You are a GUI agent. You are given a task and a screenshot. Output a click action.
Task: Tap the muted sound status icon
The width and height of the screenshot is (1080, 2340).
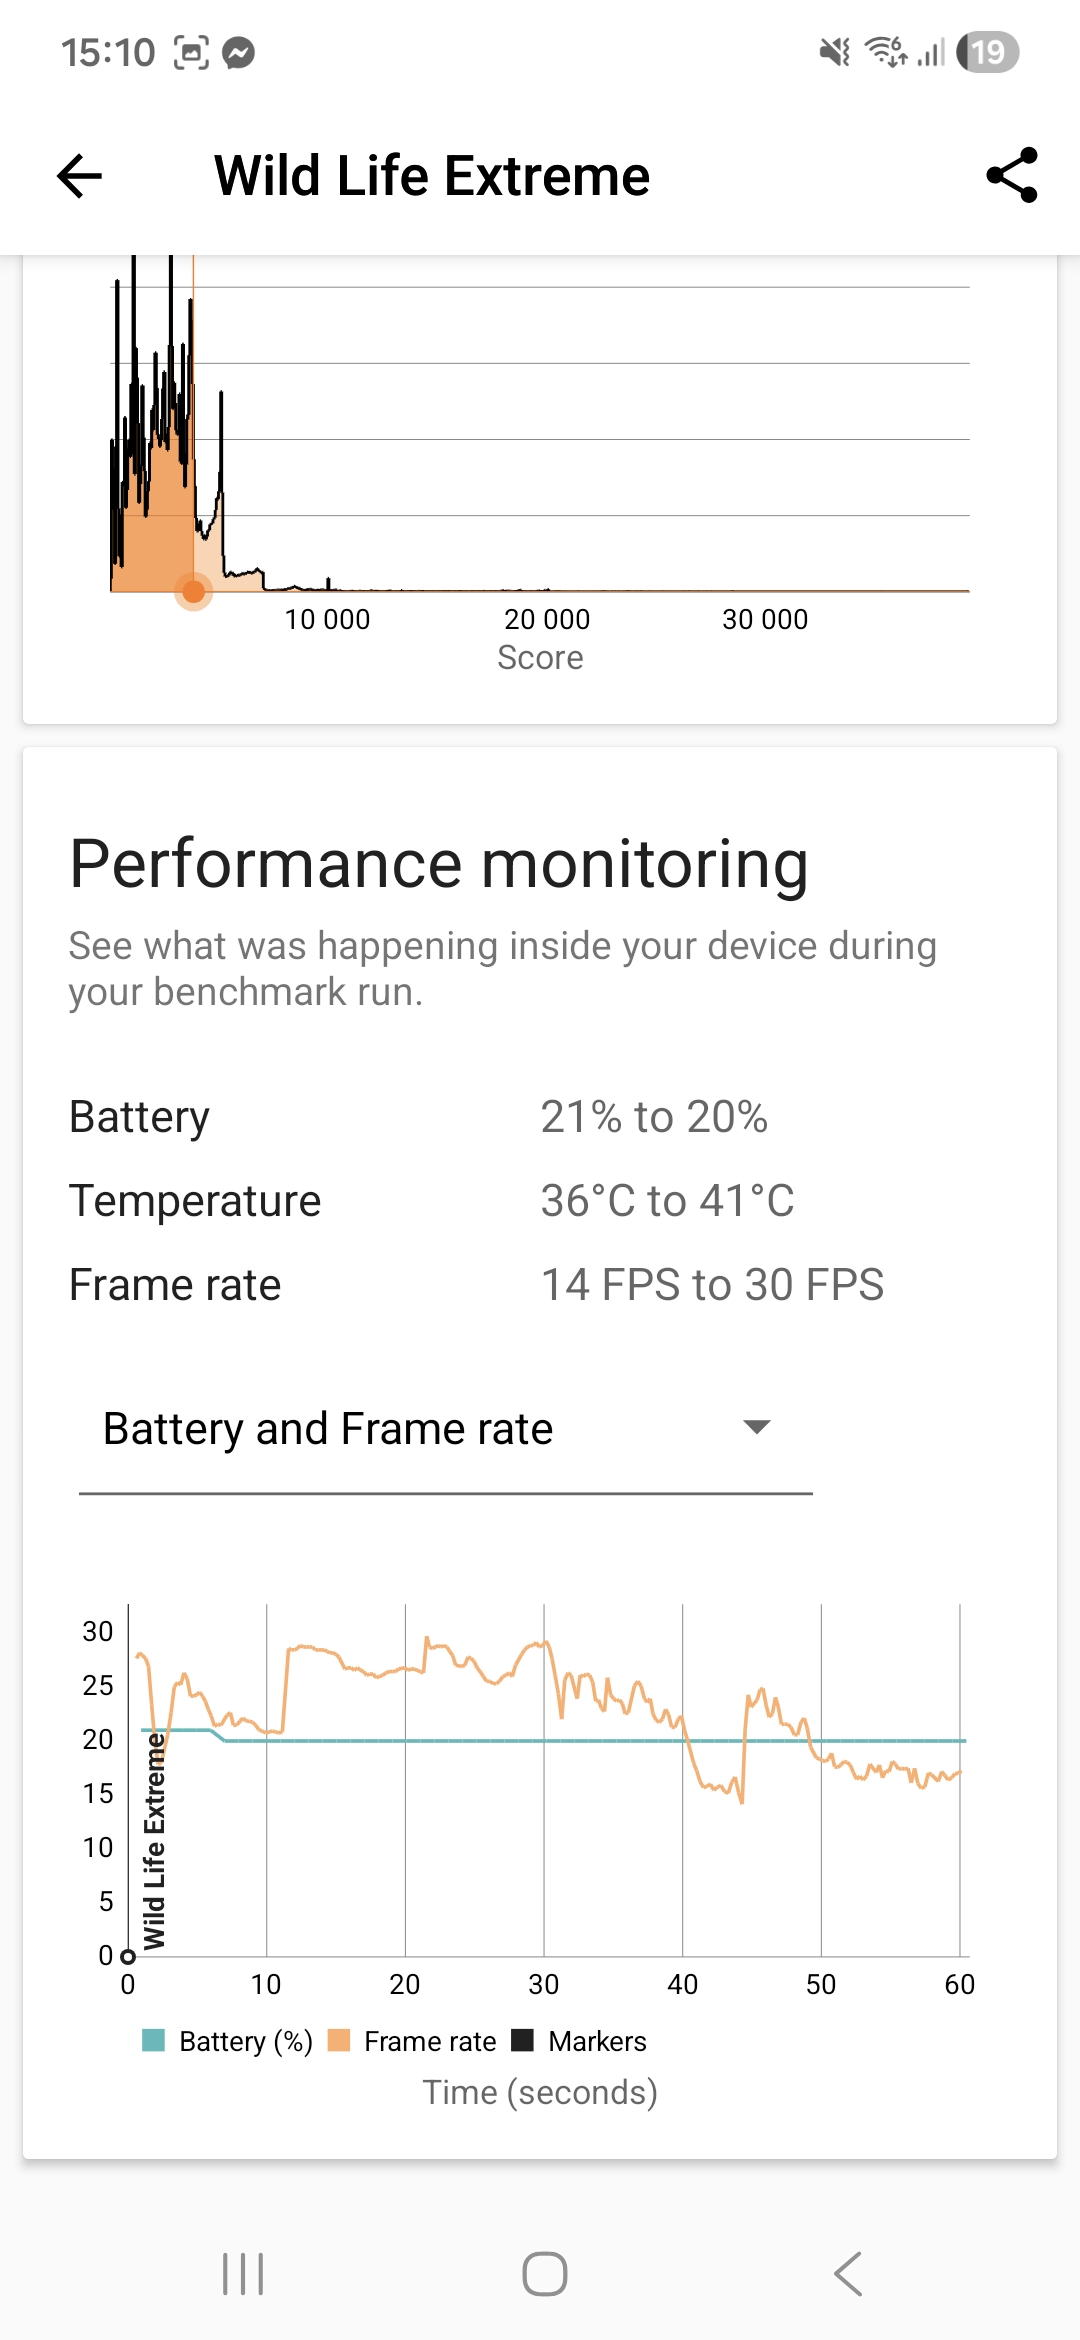834,52
